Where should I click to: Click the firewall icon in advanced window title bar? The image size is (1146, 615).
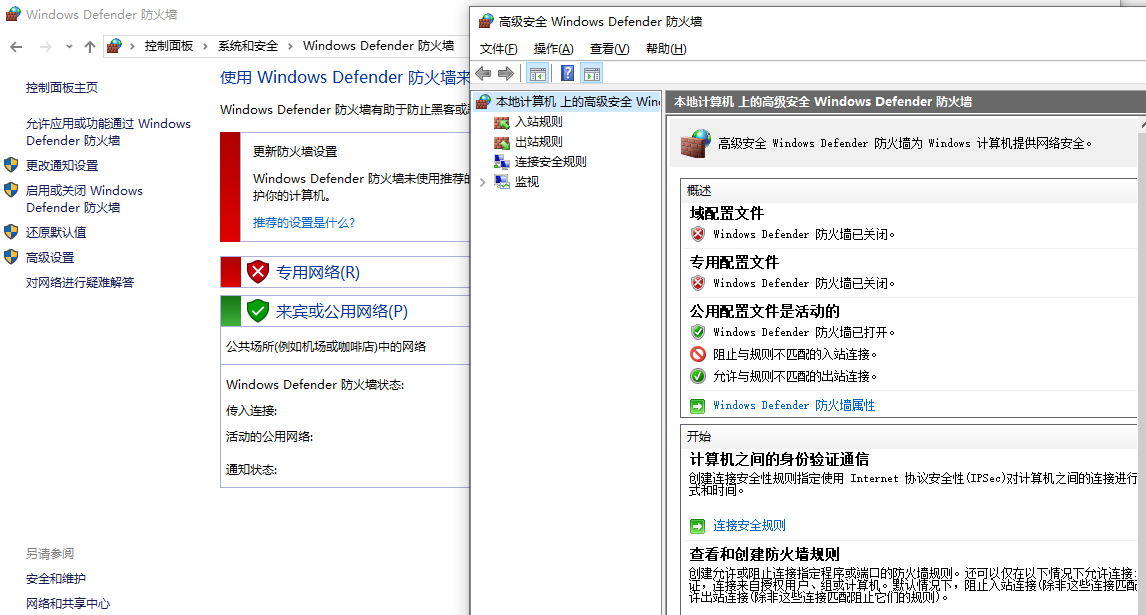coord(486,21)
